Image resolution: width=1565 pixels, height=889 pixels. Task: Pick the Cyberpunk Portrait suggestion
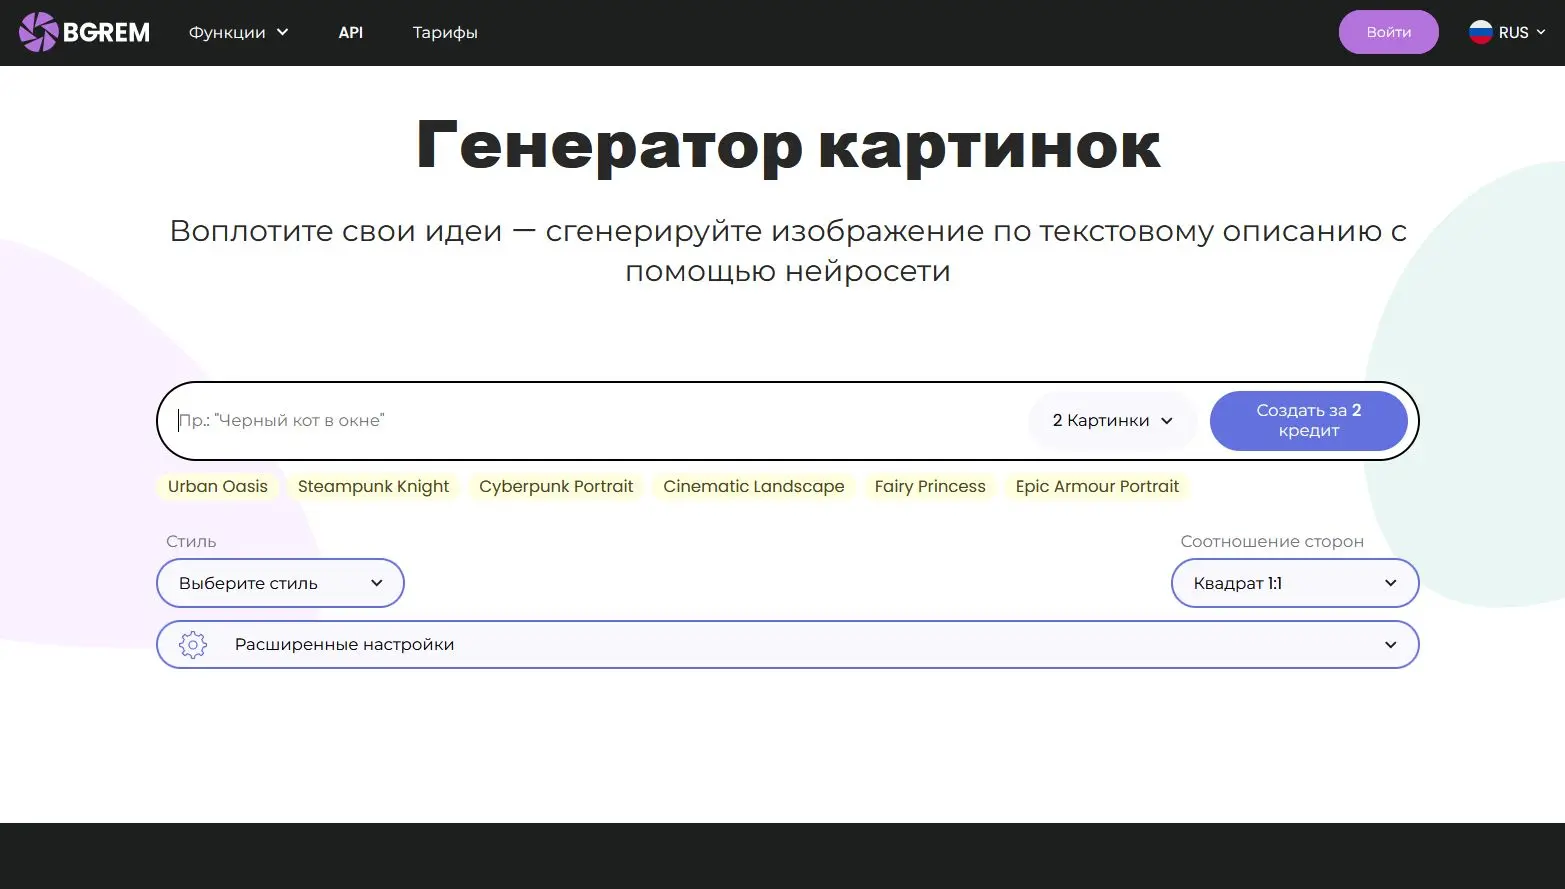pyautogui.click(x=556, y=487)
